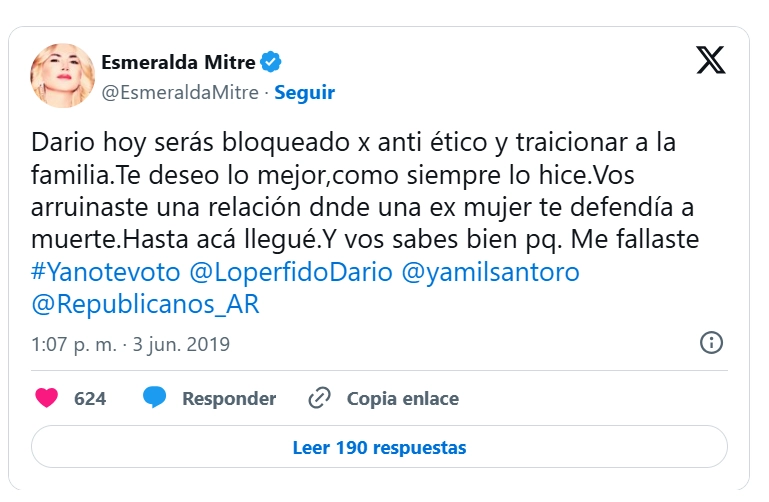This screenshot has width=769, height=502.
Task: Open Esmeralda Mitre's profile picture
Action: point(62,77)
